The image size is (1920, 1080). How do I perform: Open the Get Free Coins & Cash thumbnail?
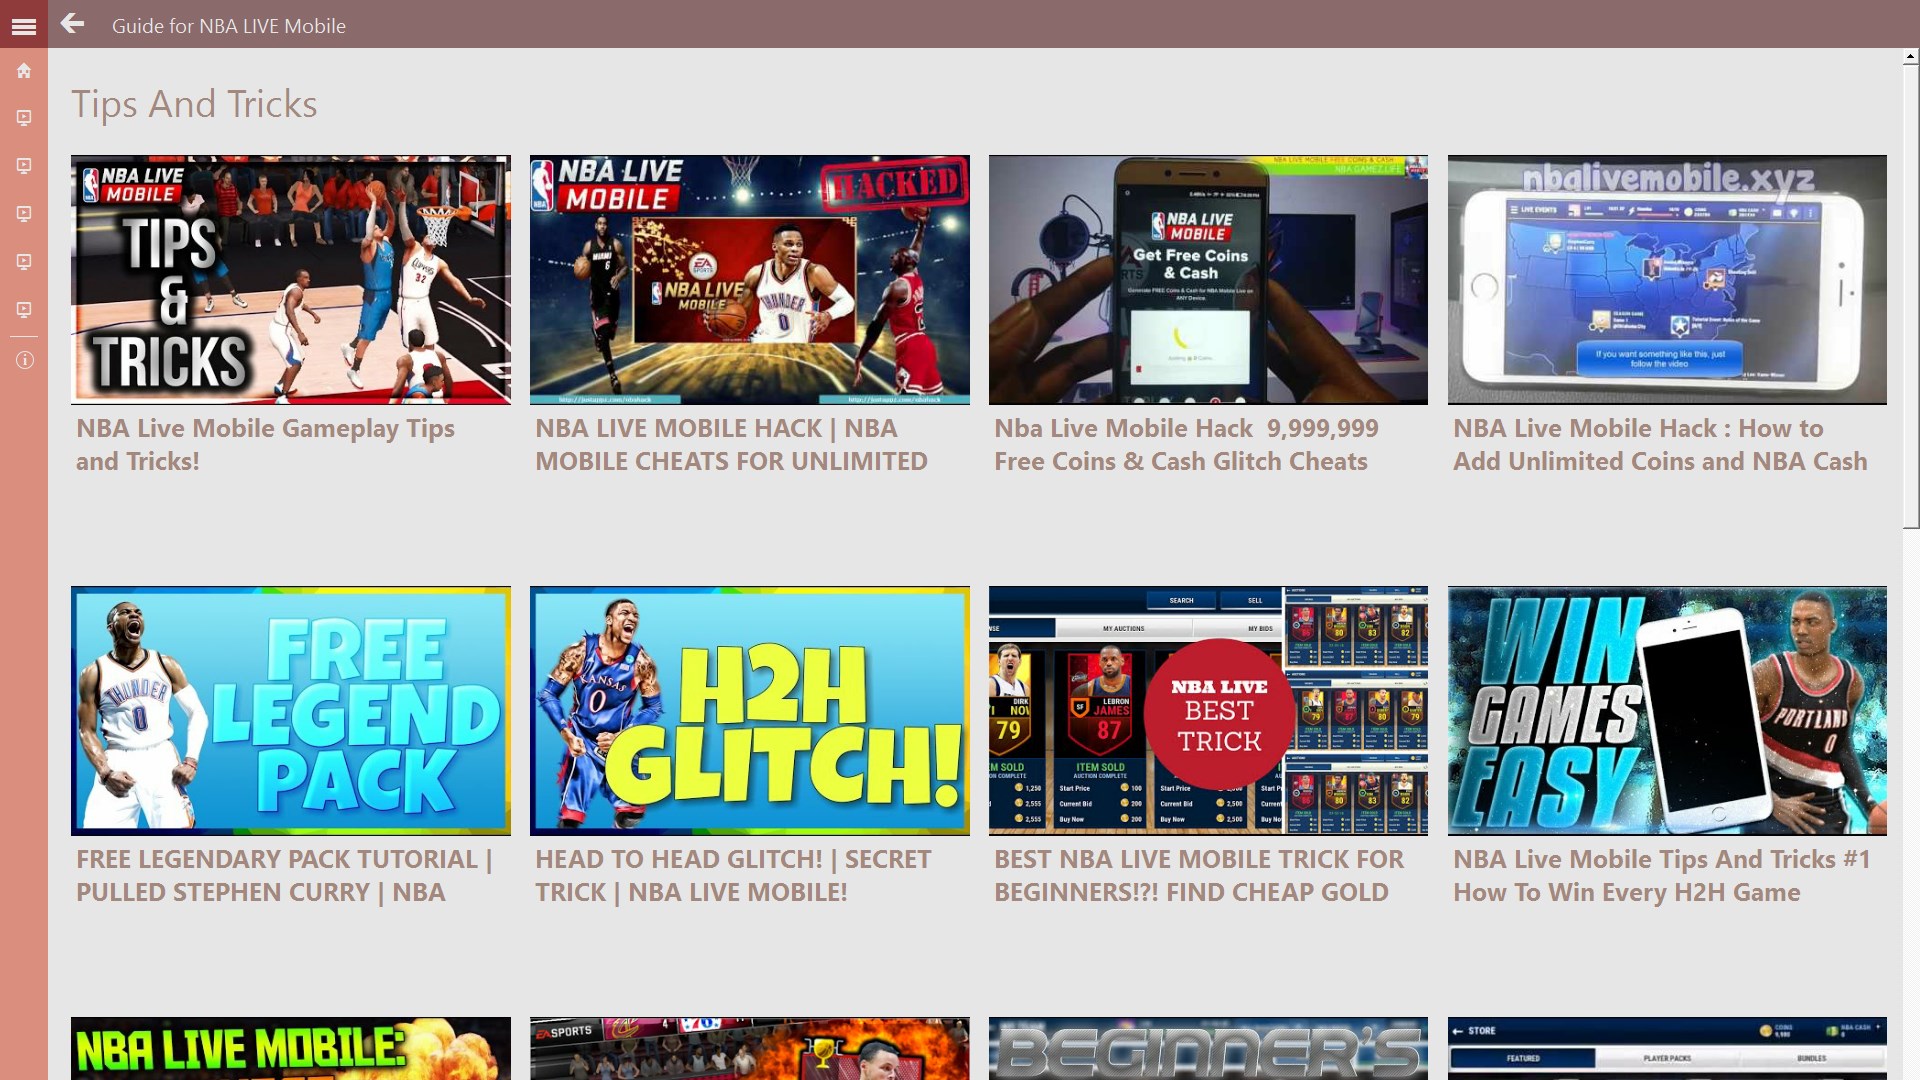click(1209, 280)
